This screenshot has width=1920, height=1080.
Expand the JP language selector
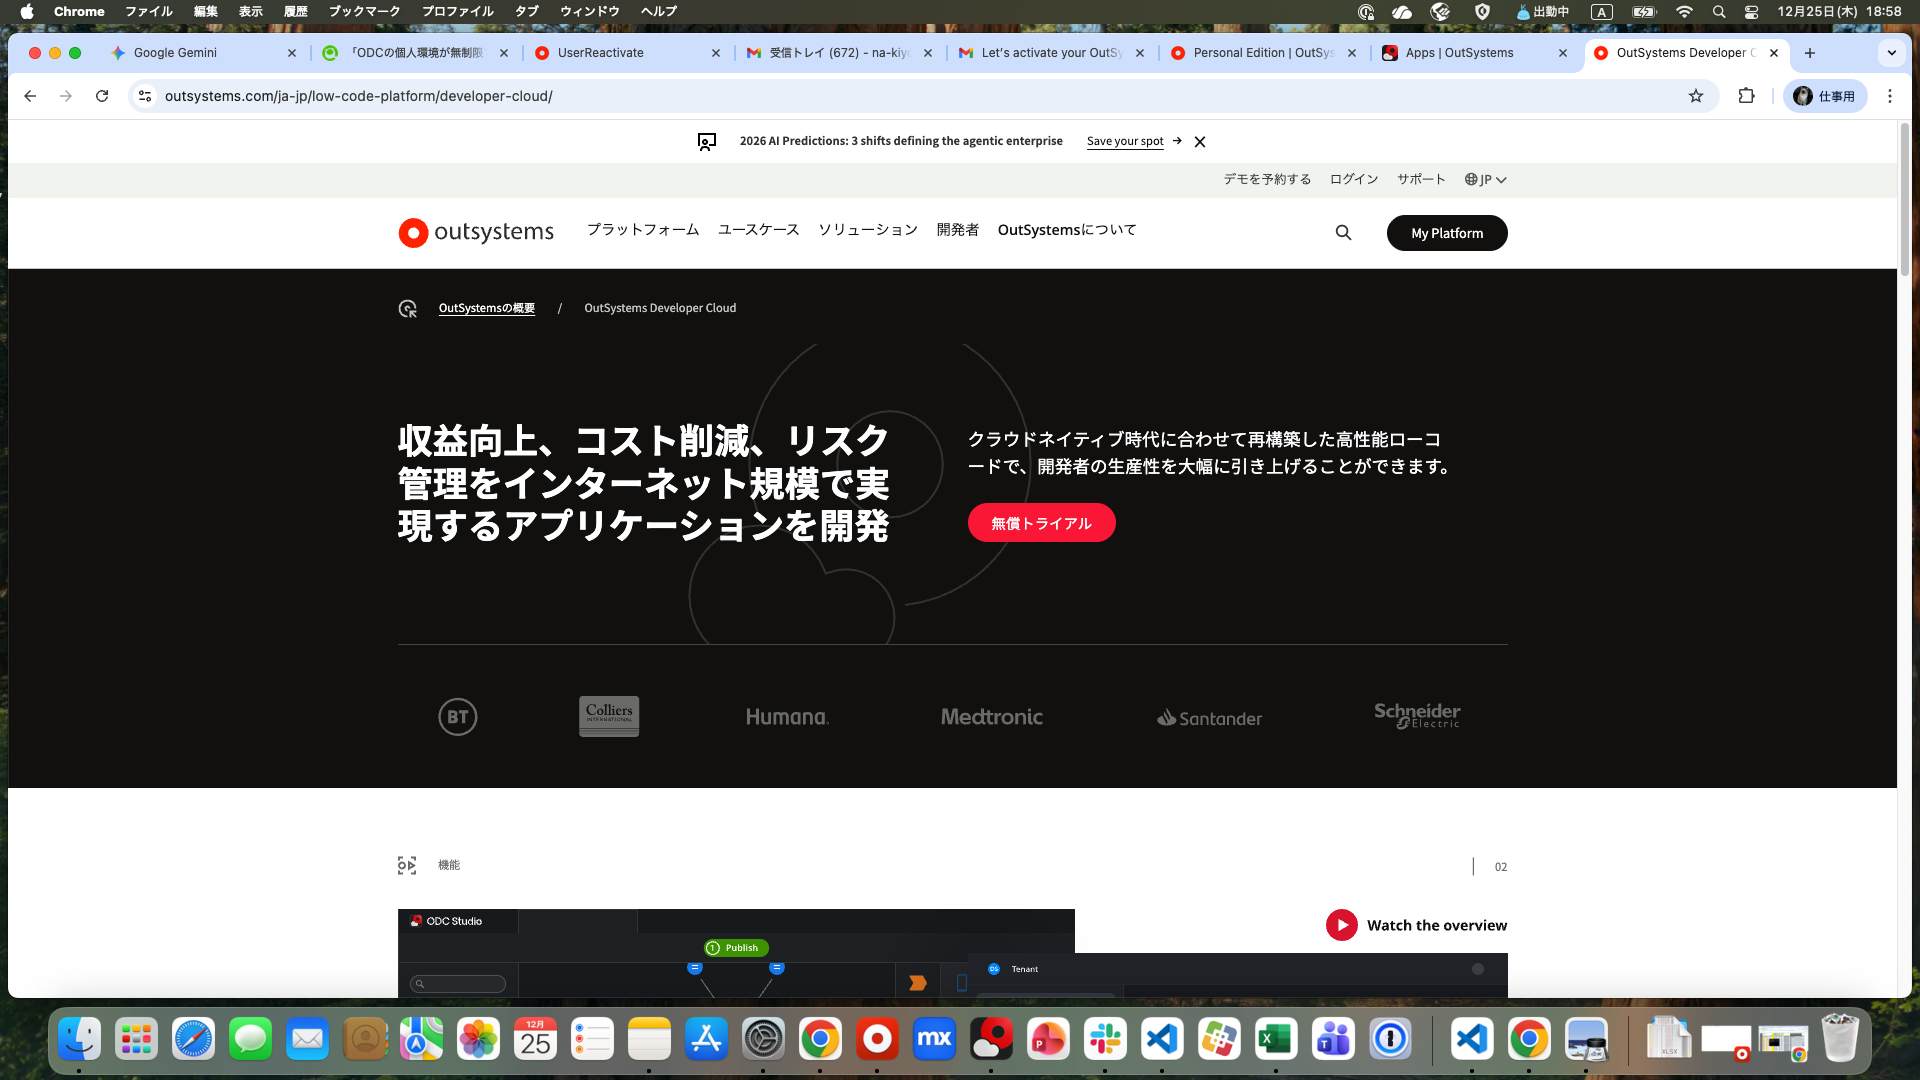(1485, 180)
